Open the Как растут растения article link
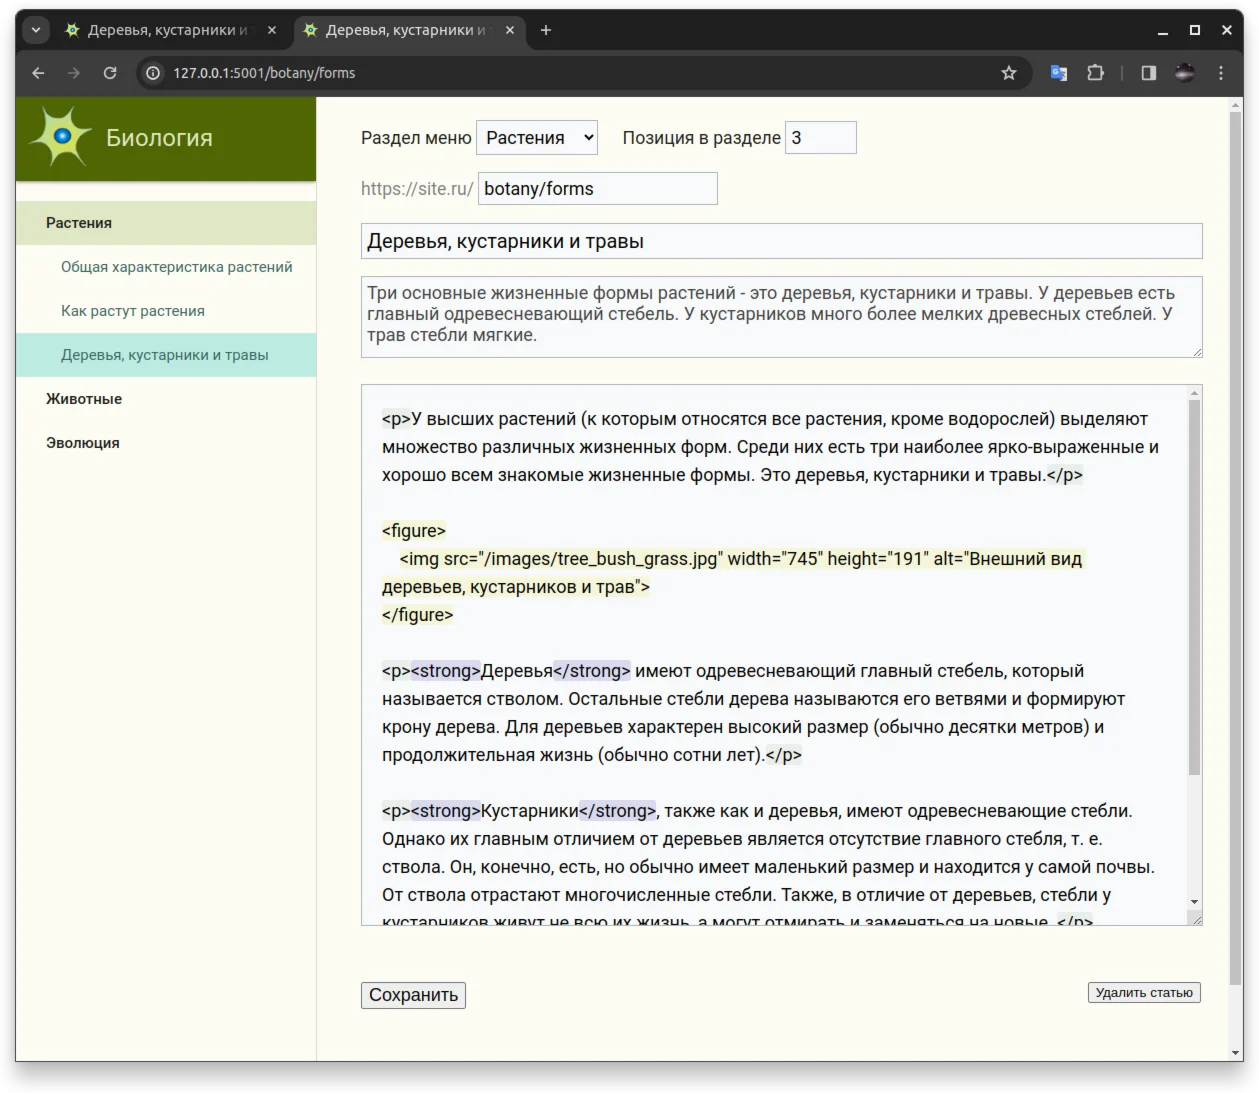This screenshot has height=1093, width=1259. click(133, 311)
